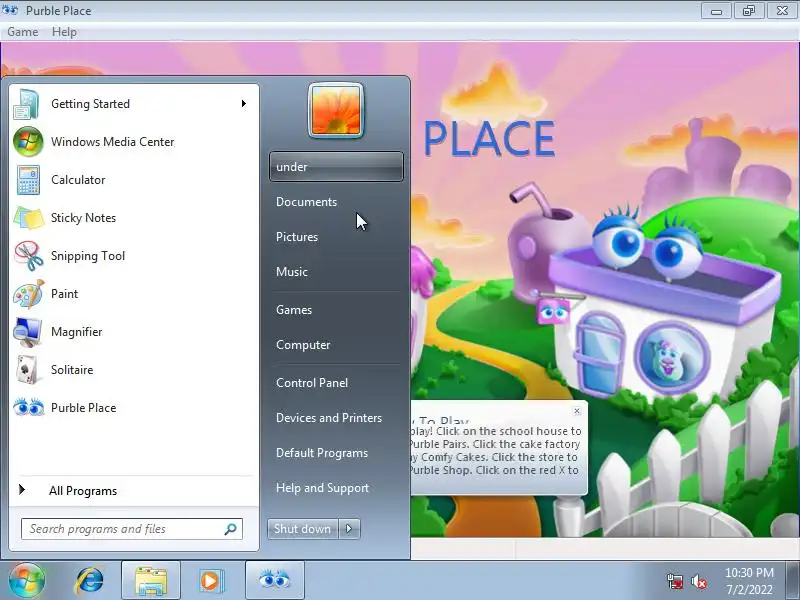Click the user account flower picture
Viewport: 800px width, 600px height.
pyautogui.click(x=336, y=111)
